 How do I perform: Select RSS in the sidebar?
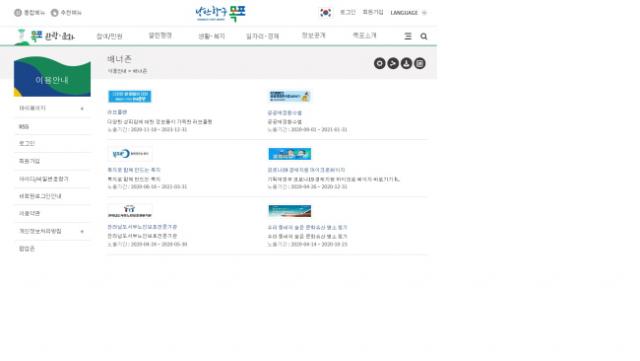point(24,127)
